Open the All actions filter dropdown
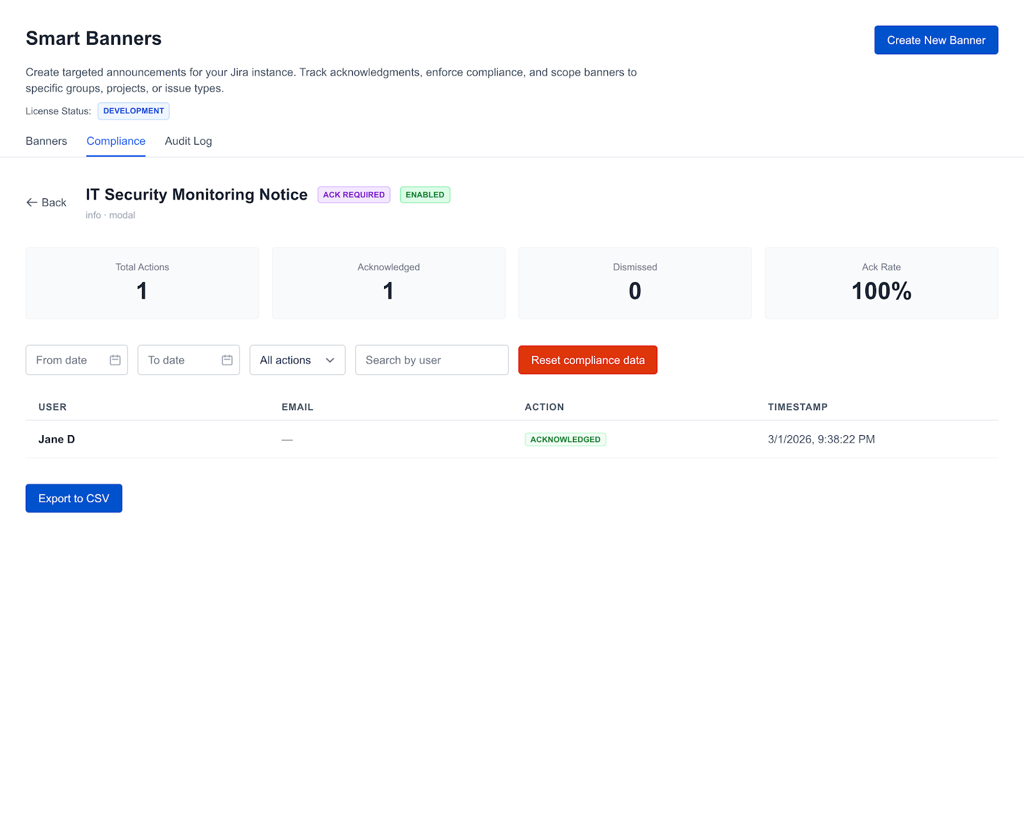Image resolution: width=1024 pixels, height=819 pixels. point(297,360)
